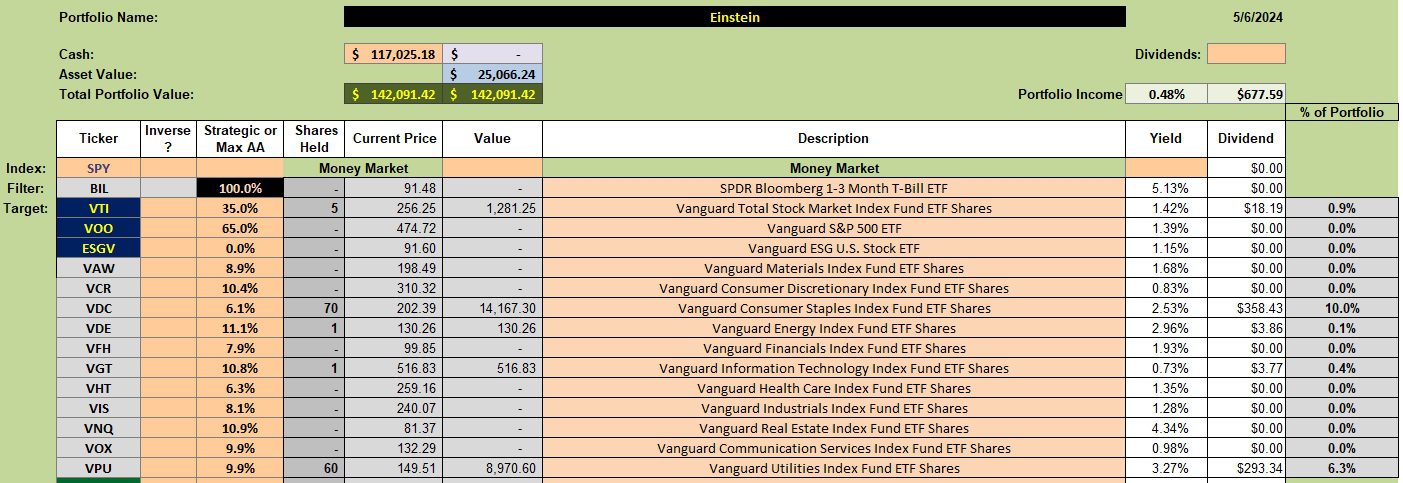Click VDC dividend $358.43
This screenshot has height=483, width=1403.
click(1246, 308)
